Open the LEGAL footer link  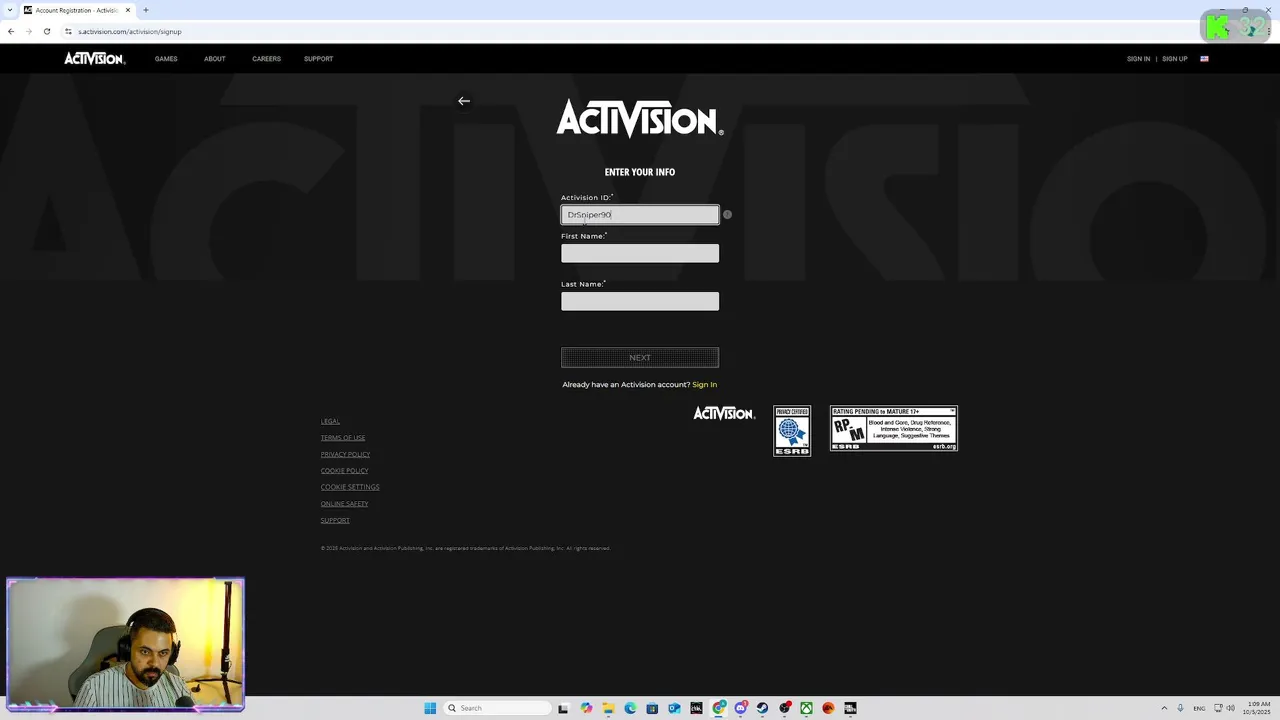click(330, 421)
